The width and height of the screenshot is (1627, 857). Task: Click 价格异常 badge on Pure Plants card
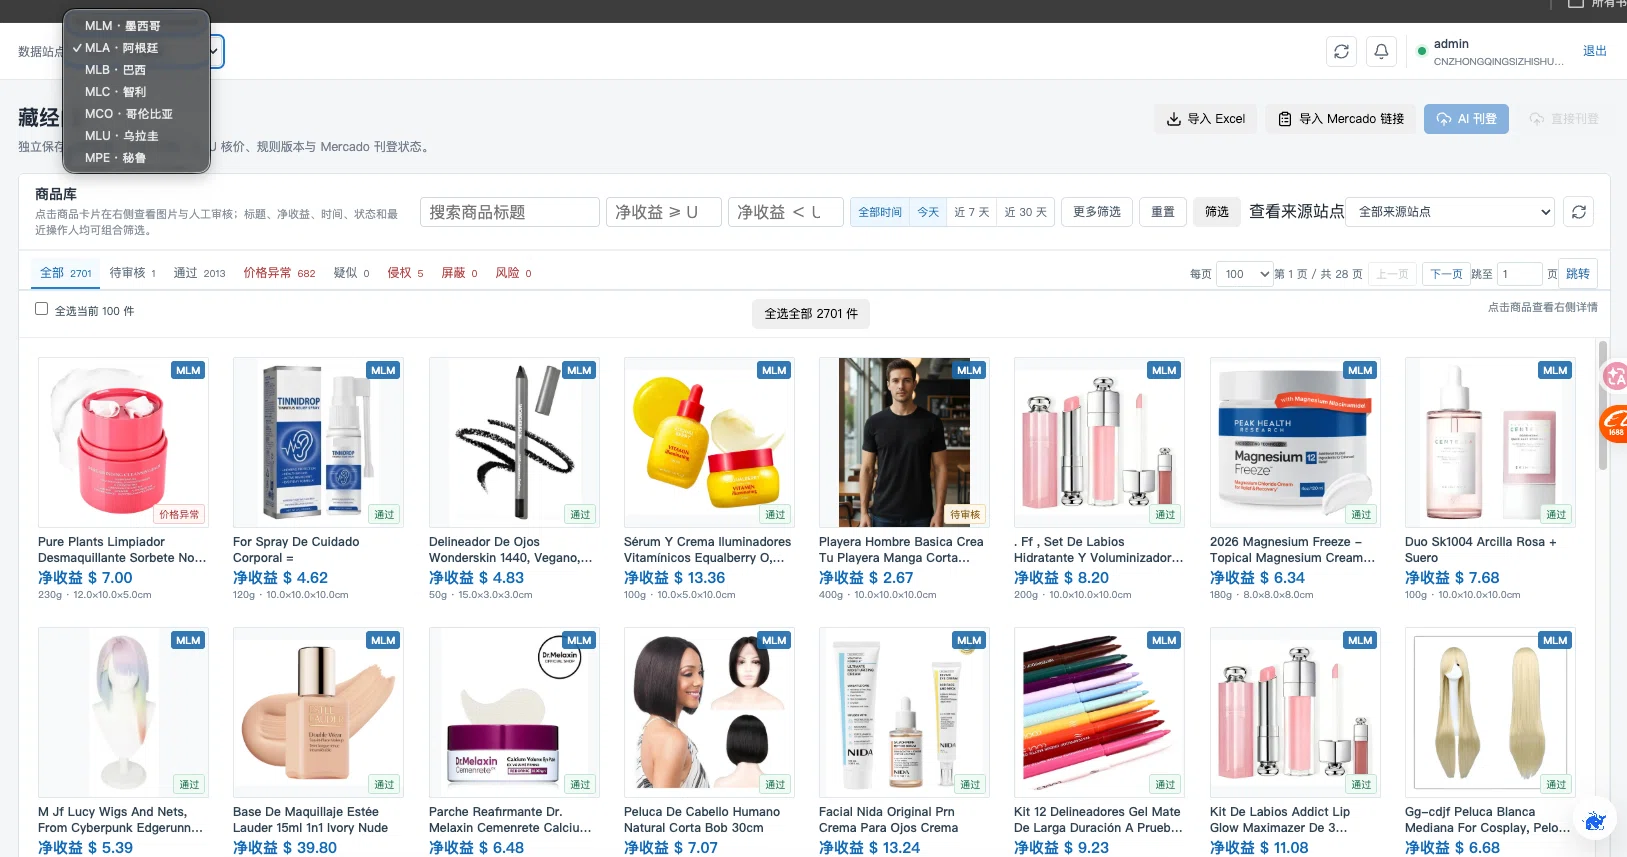click(179, 515)
